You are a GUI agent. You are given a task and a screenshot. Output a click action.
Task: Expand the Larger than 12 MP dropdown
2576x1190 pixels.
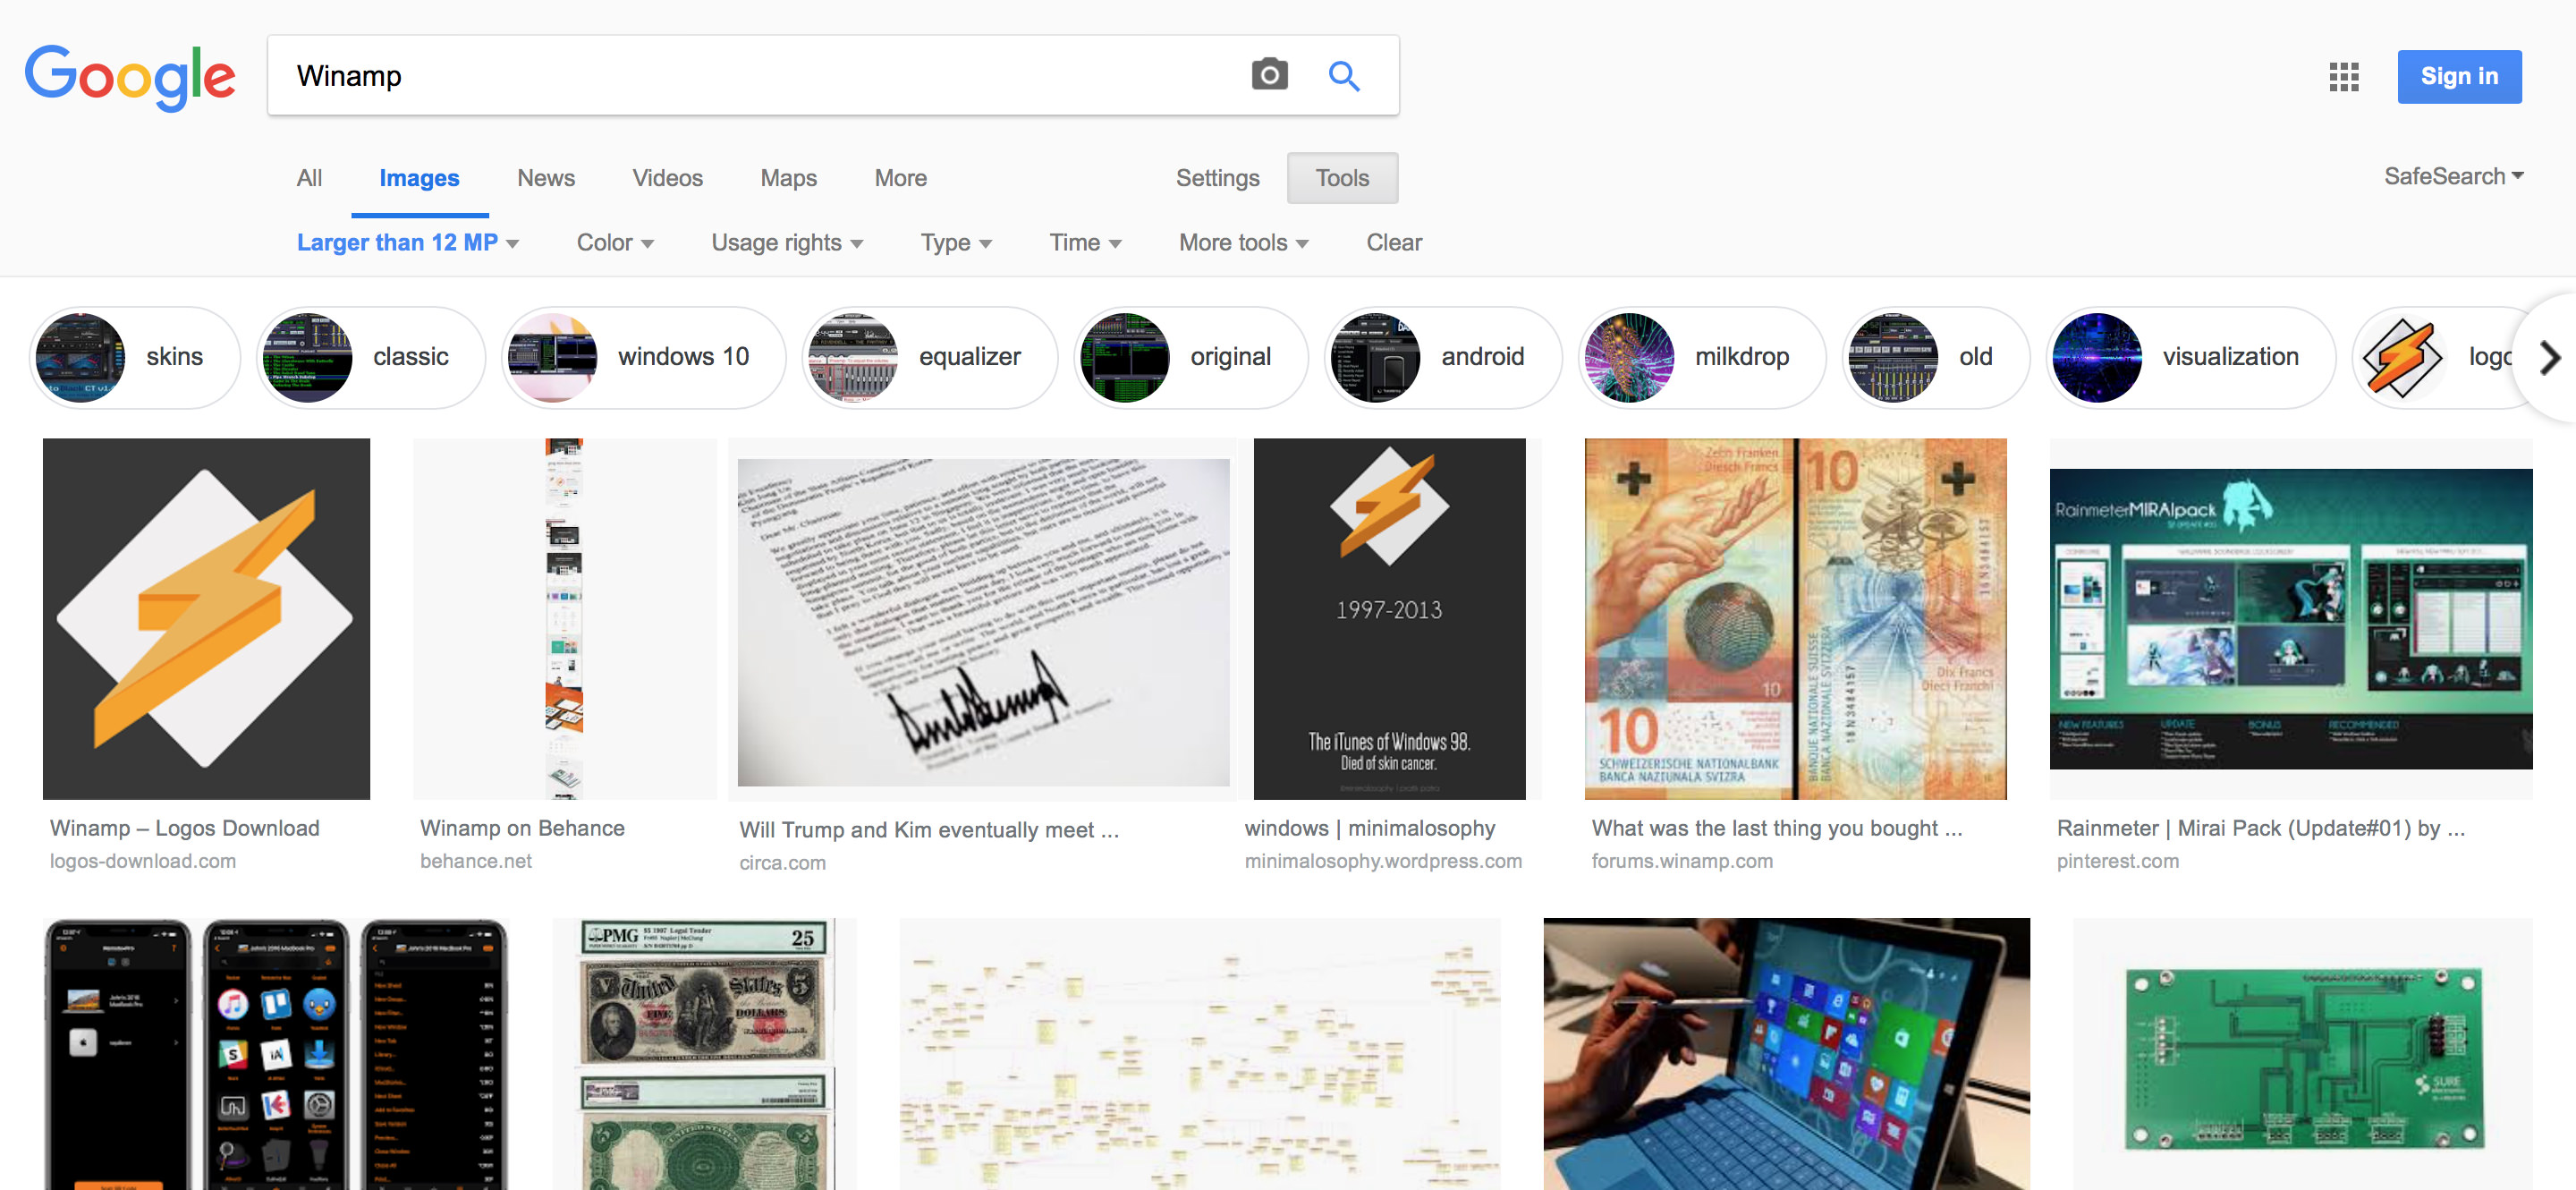407,243
